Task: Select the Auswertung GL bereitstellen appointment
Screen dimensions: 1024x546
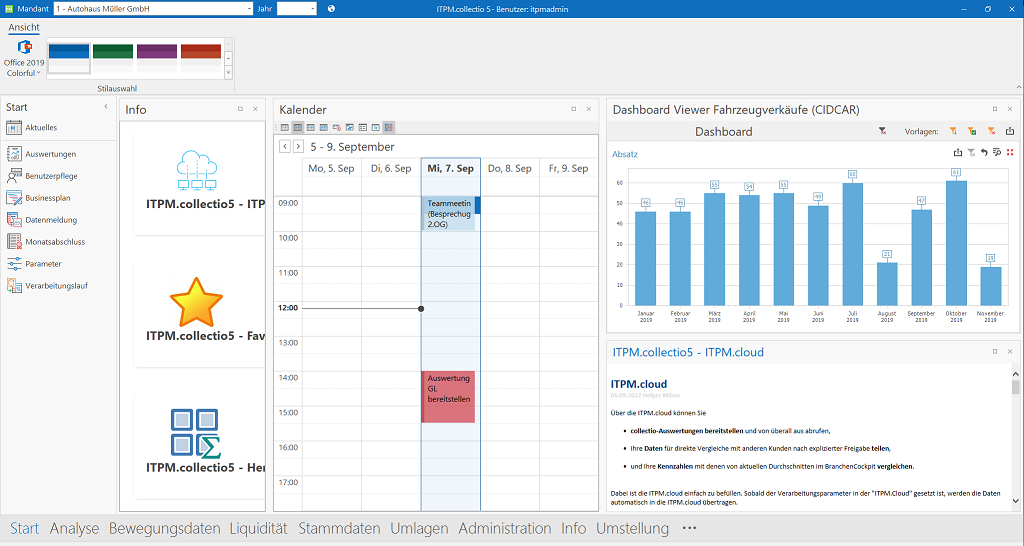Action: click(449, 396)
